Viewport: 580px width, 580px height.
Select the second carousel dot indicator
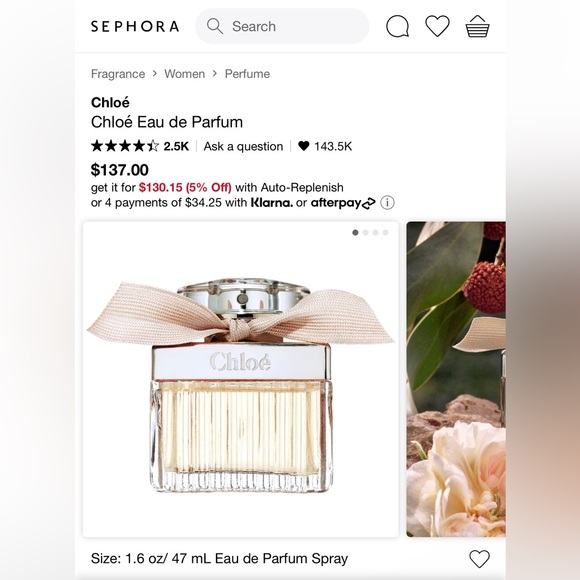coord(365,232)
